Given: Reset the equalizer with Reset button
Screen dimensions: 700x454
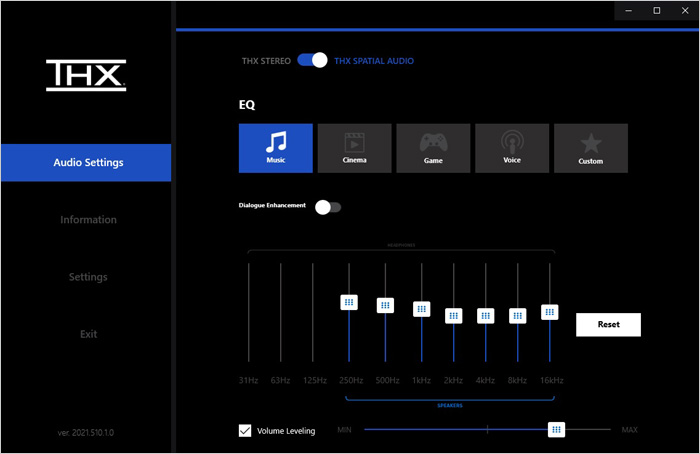Looking at the screenshot, I should tap(608, 325).
